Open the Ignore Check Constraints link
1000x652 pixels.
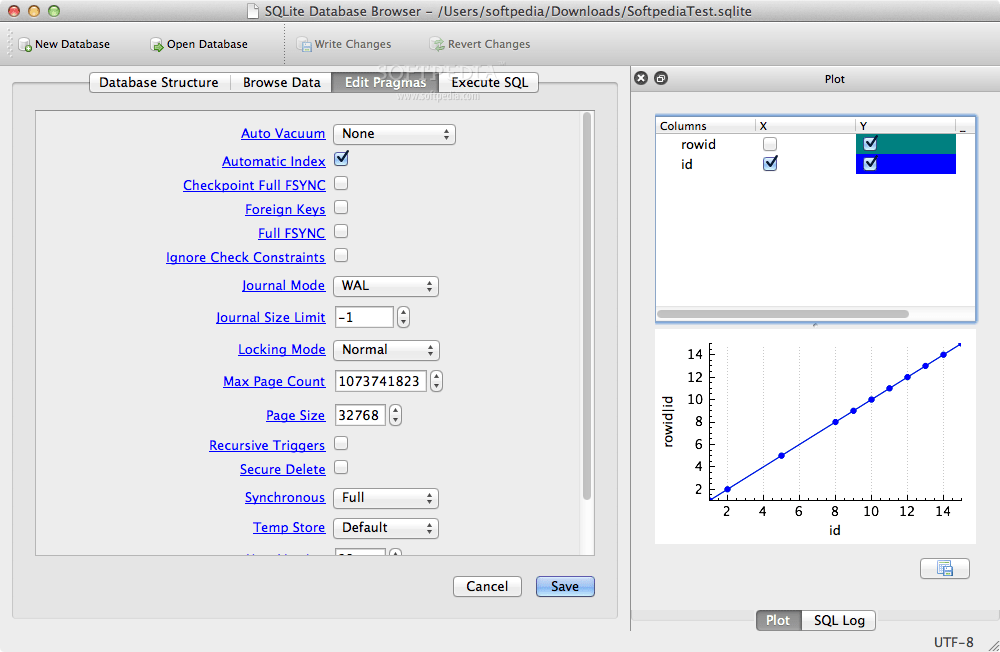[246, 257]
